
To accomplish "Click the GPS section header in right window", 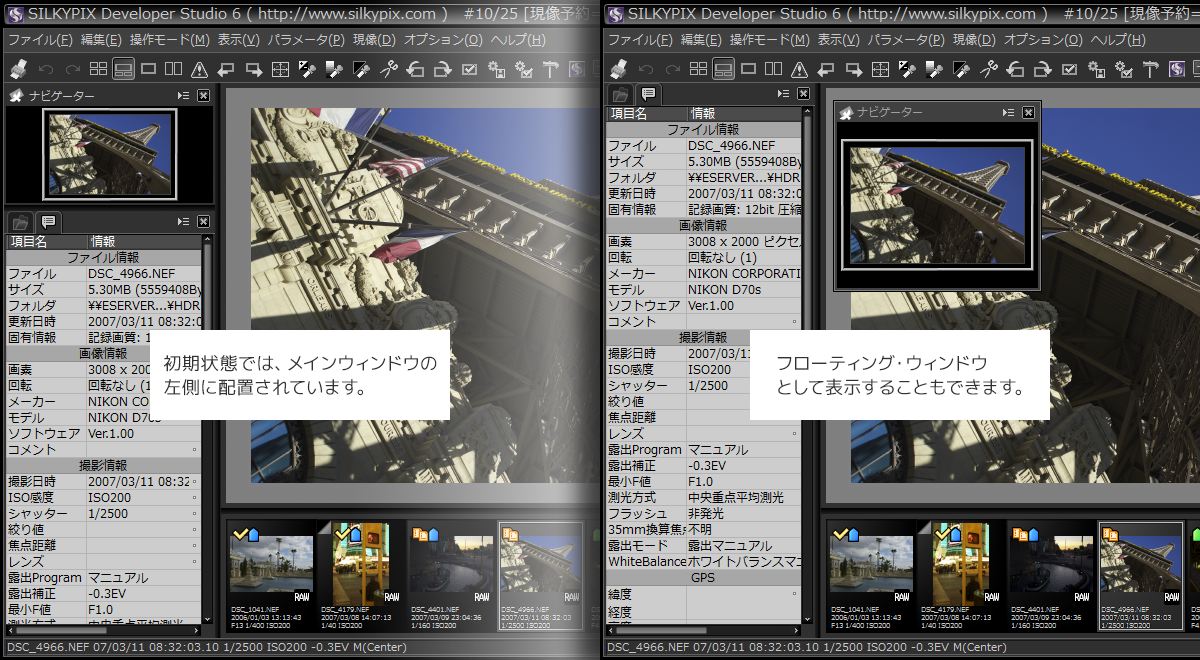I will 703,578.
